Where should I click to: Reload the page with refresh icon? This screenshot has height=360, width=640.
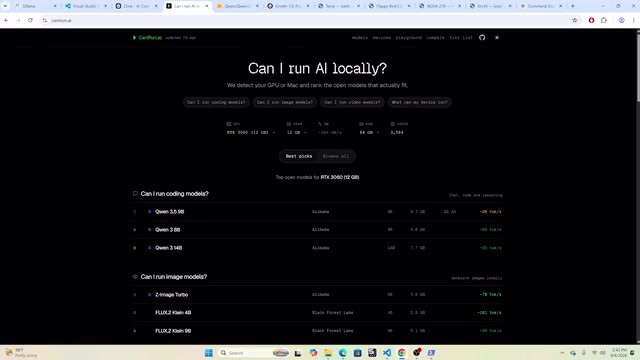click(x=30, y=20)
